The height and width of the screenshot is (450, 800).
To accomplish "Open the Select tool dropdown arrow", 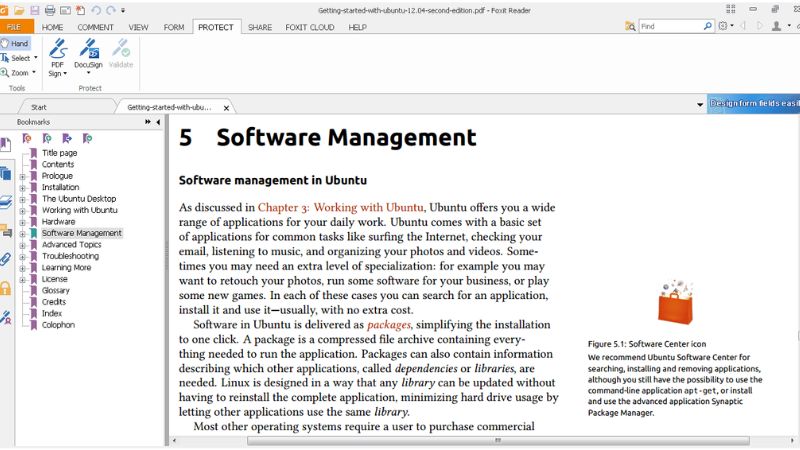I will [36, 58].
